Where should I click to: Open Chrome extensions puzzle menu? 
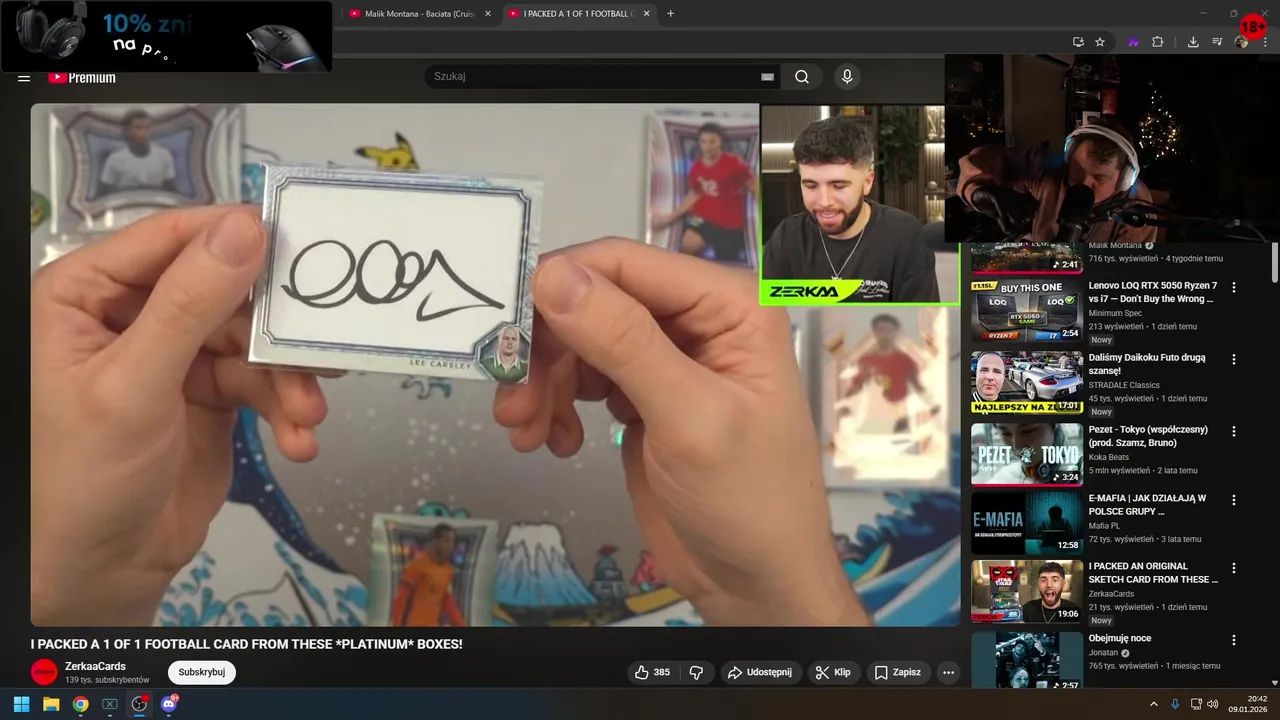[1158, 42]
